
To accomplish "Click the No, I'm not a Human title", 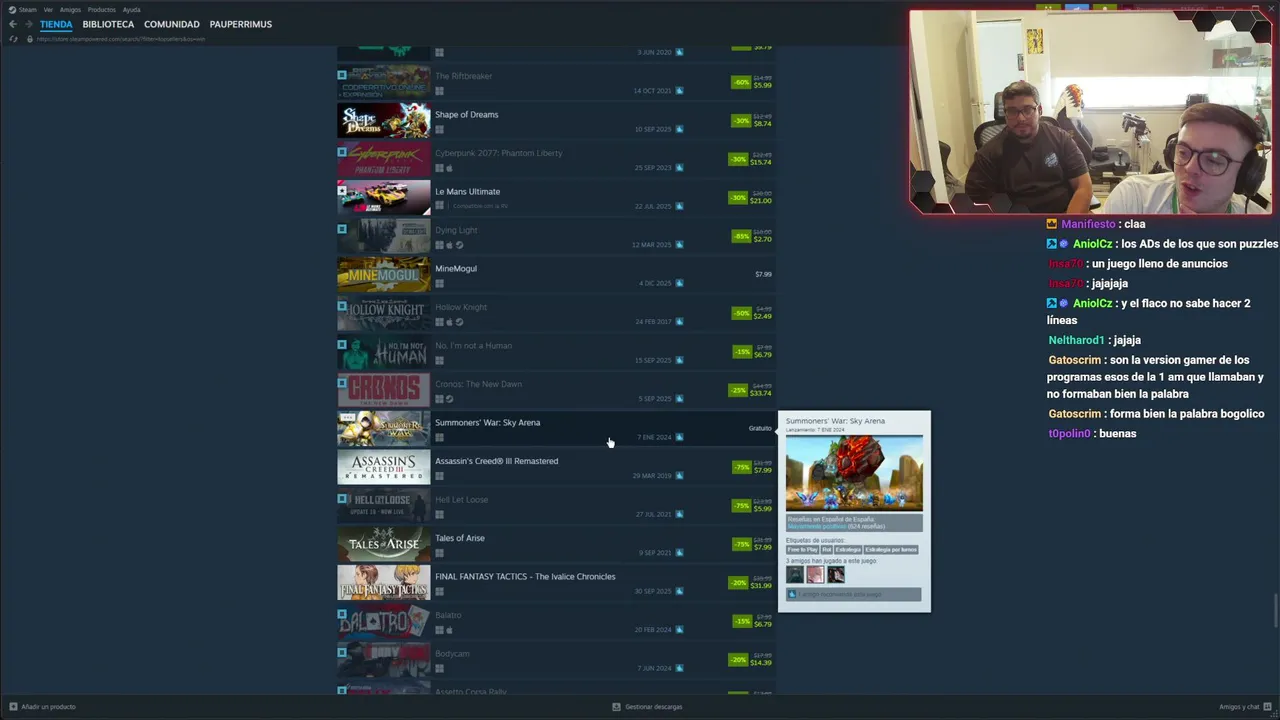I will pyautogui.click(x=473, y=346).
